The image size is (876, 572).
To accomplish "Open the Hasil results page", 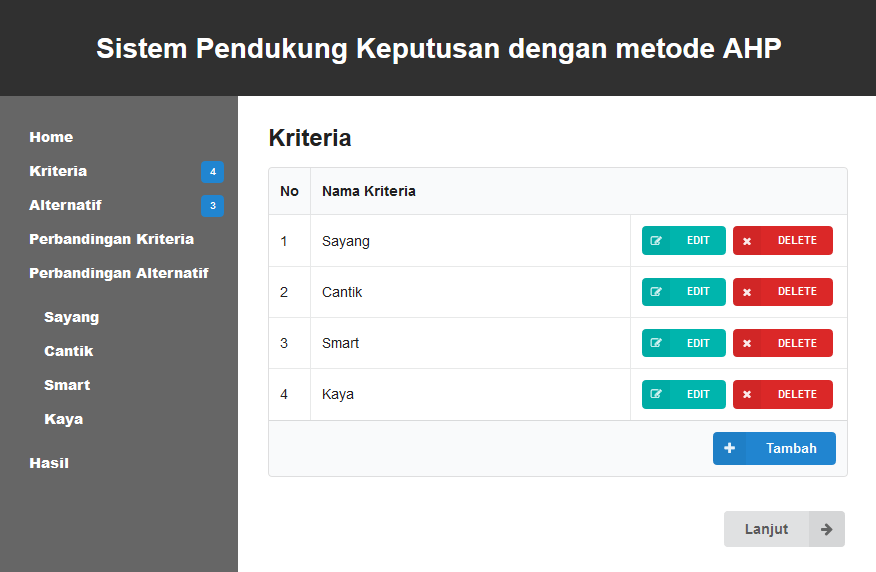I will [x=49, y=463].
